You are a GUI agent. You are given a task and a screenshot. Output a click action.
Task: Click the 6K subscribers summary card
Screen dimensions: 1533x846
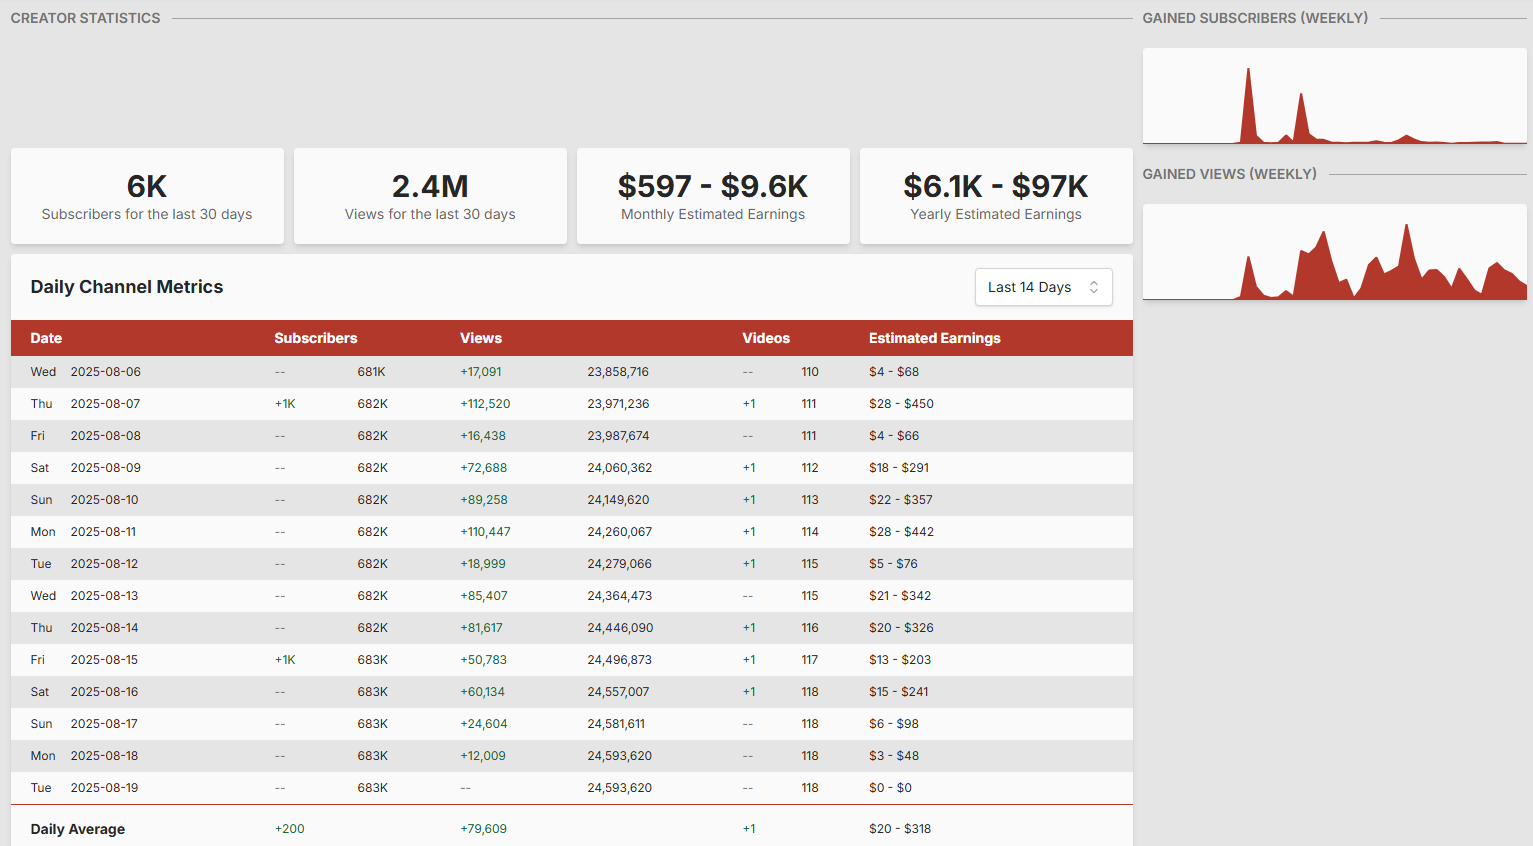[147, 196]
